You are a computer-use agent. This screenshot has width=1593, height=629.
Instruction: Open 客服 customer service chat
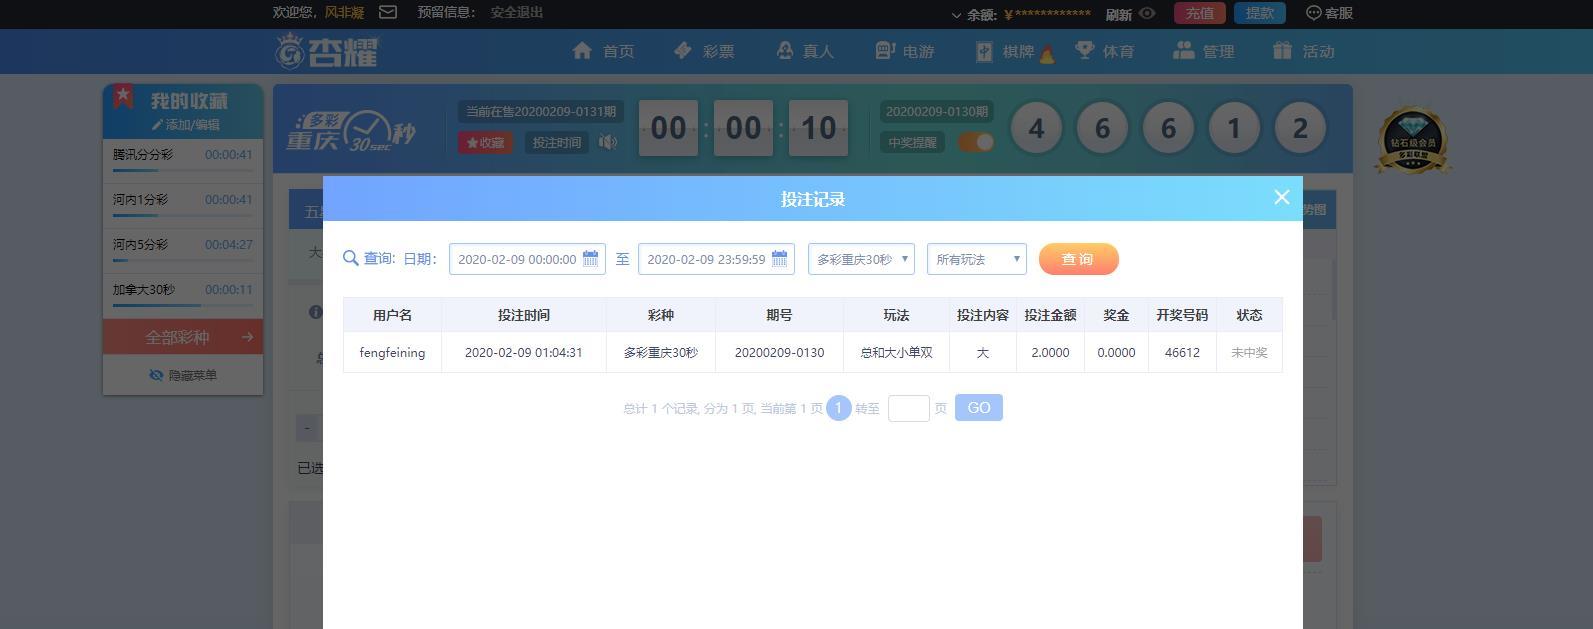click(x=1329, y=13)
